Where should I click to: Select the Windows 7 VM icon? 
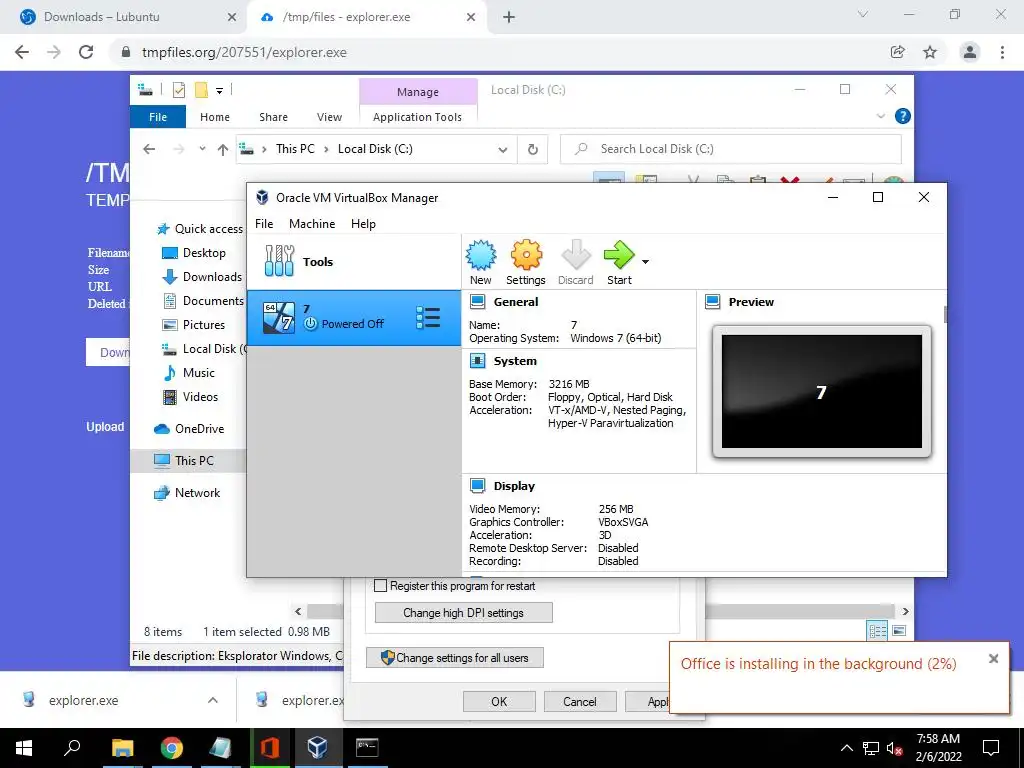279,318
